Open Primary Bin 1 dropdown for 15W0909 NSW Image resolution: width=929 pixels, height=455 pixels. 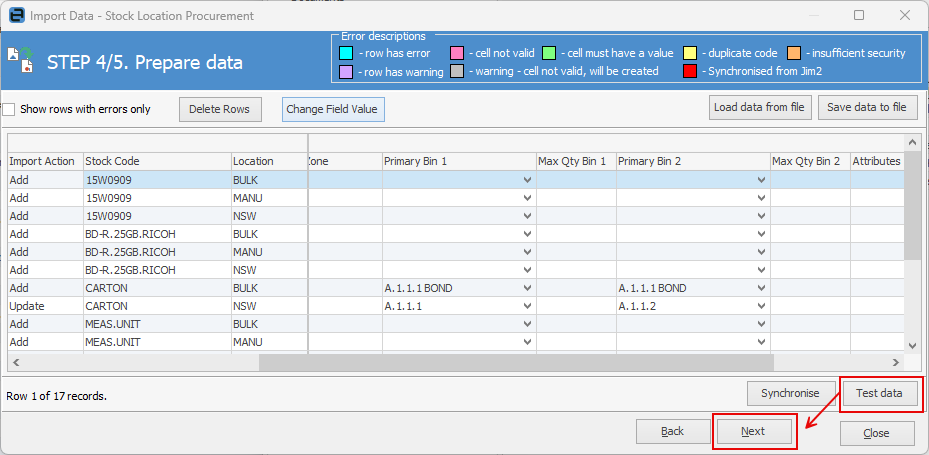[x=527, y=216]
